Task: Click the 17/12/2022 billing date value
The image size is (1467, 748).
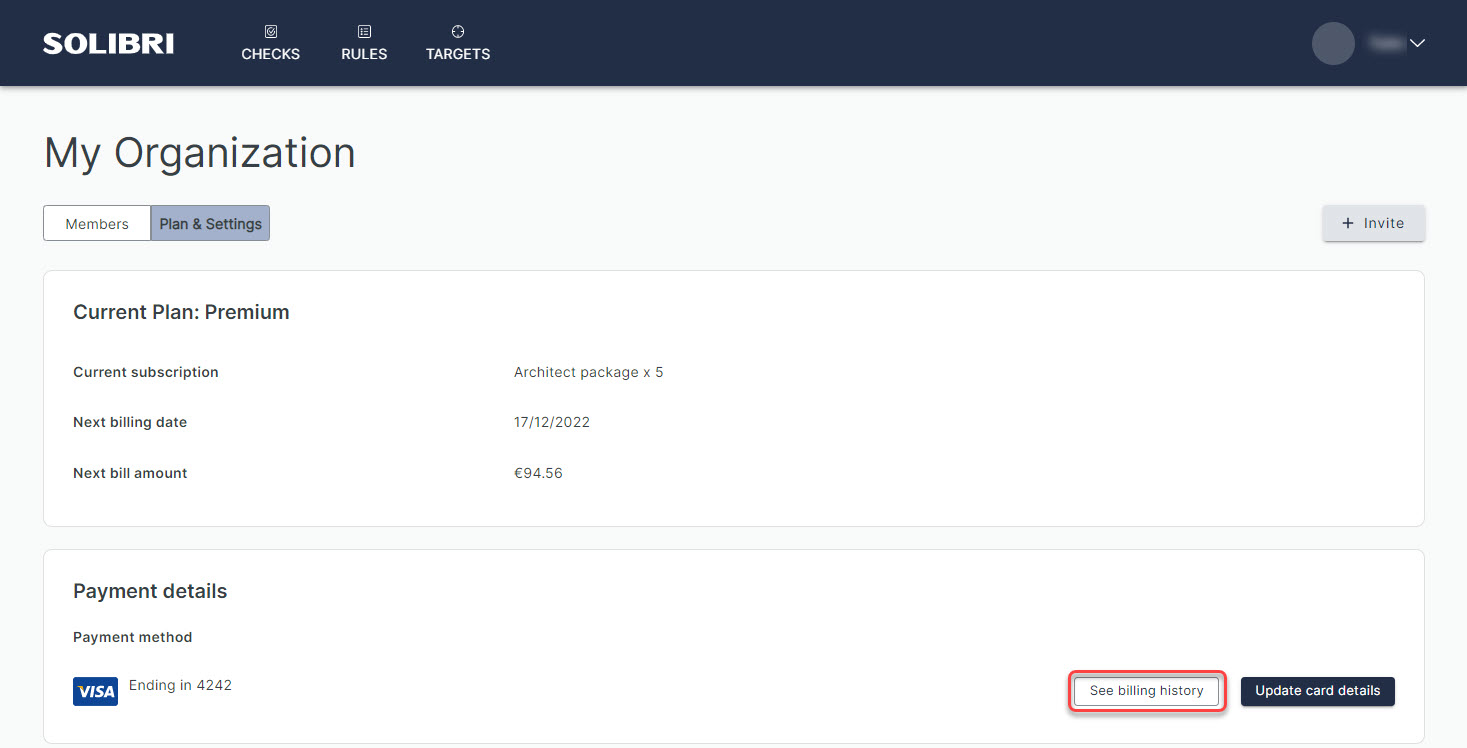Action: pos(552,422)
